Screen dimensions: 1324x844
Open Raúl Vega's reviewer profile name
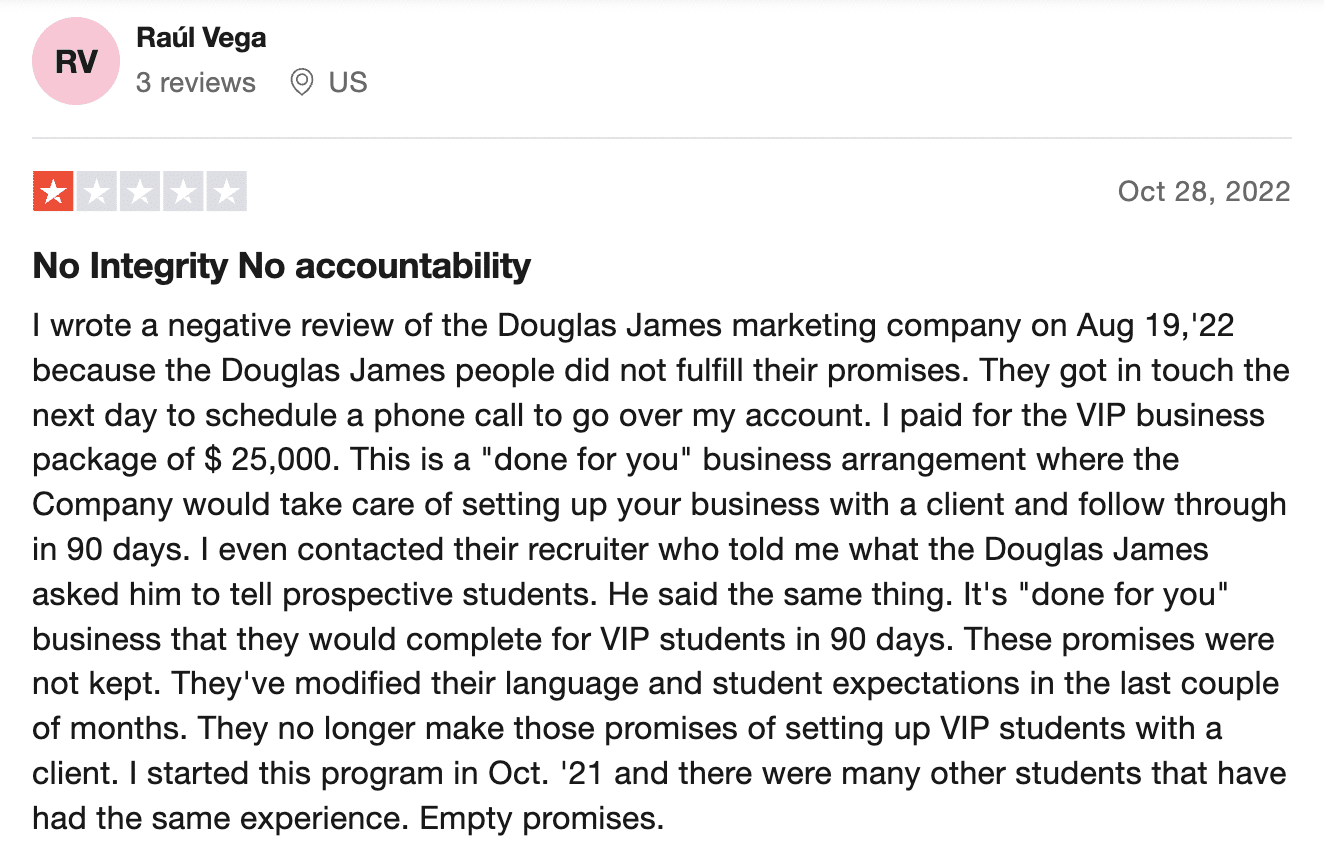click(x=201, y=39)
